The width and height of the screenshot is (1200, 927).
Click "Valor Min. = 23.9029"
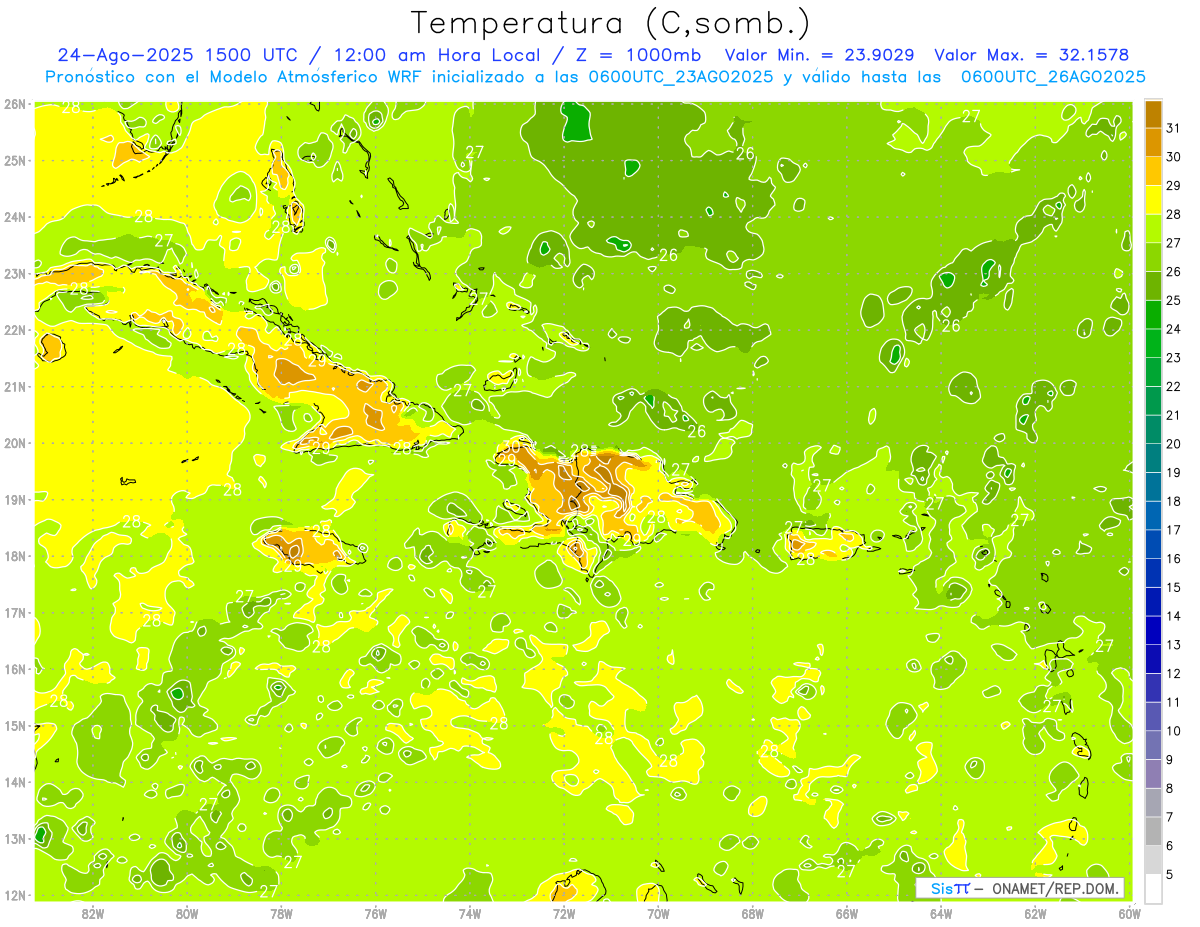coord(820,56)
